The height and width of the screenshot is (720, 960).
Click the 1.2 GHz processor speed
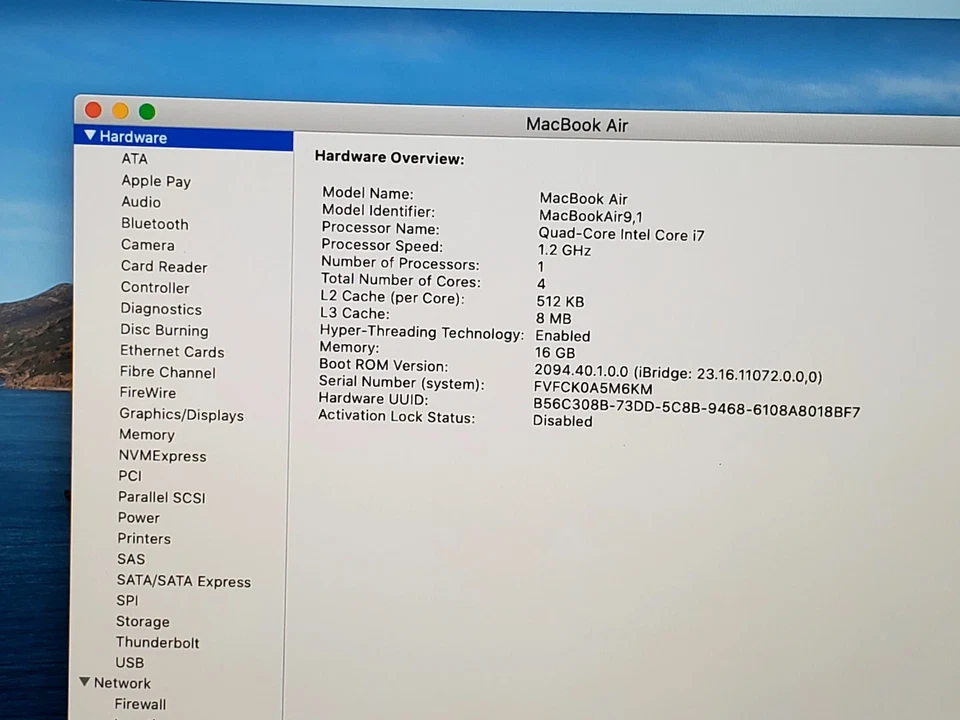[564, 250]
